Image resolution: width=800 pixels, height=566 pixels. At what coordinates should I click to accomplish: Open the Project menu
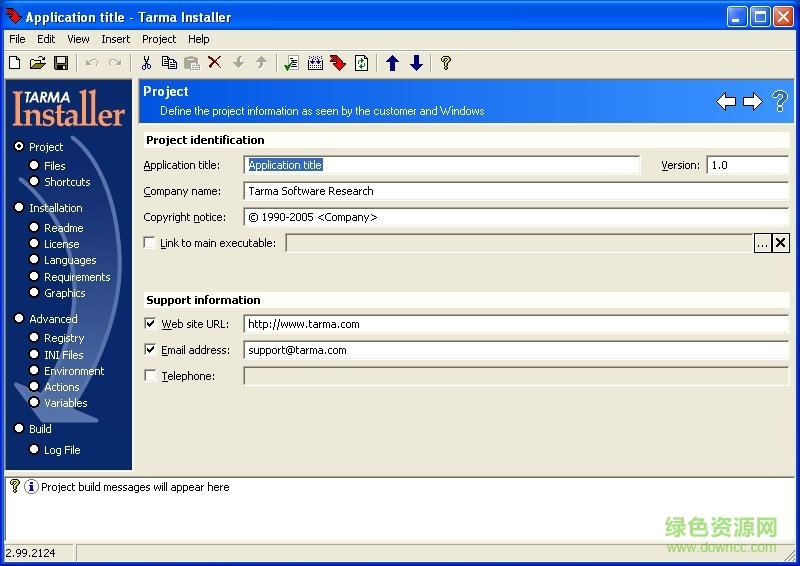(159, 39)
